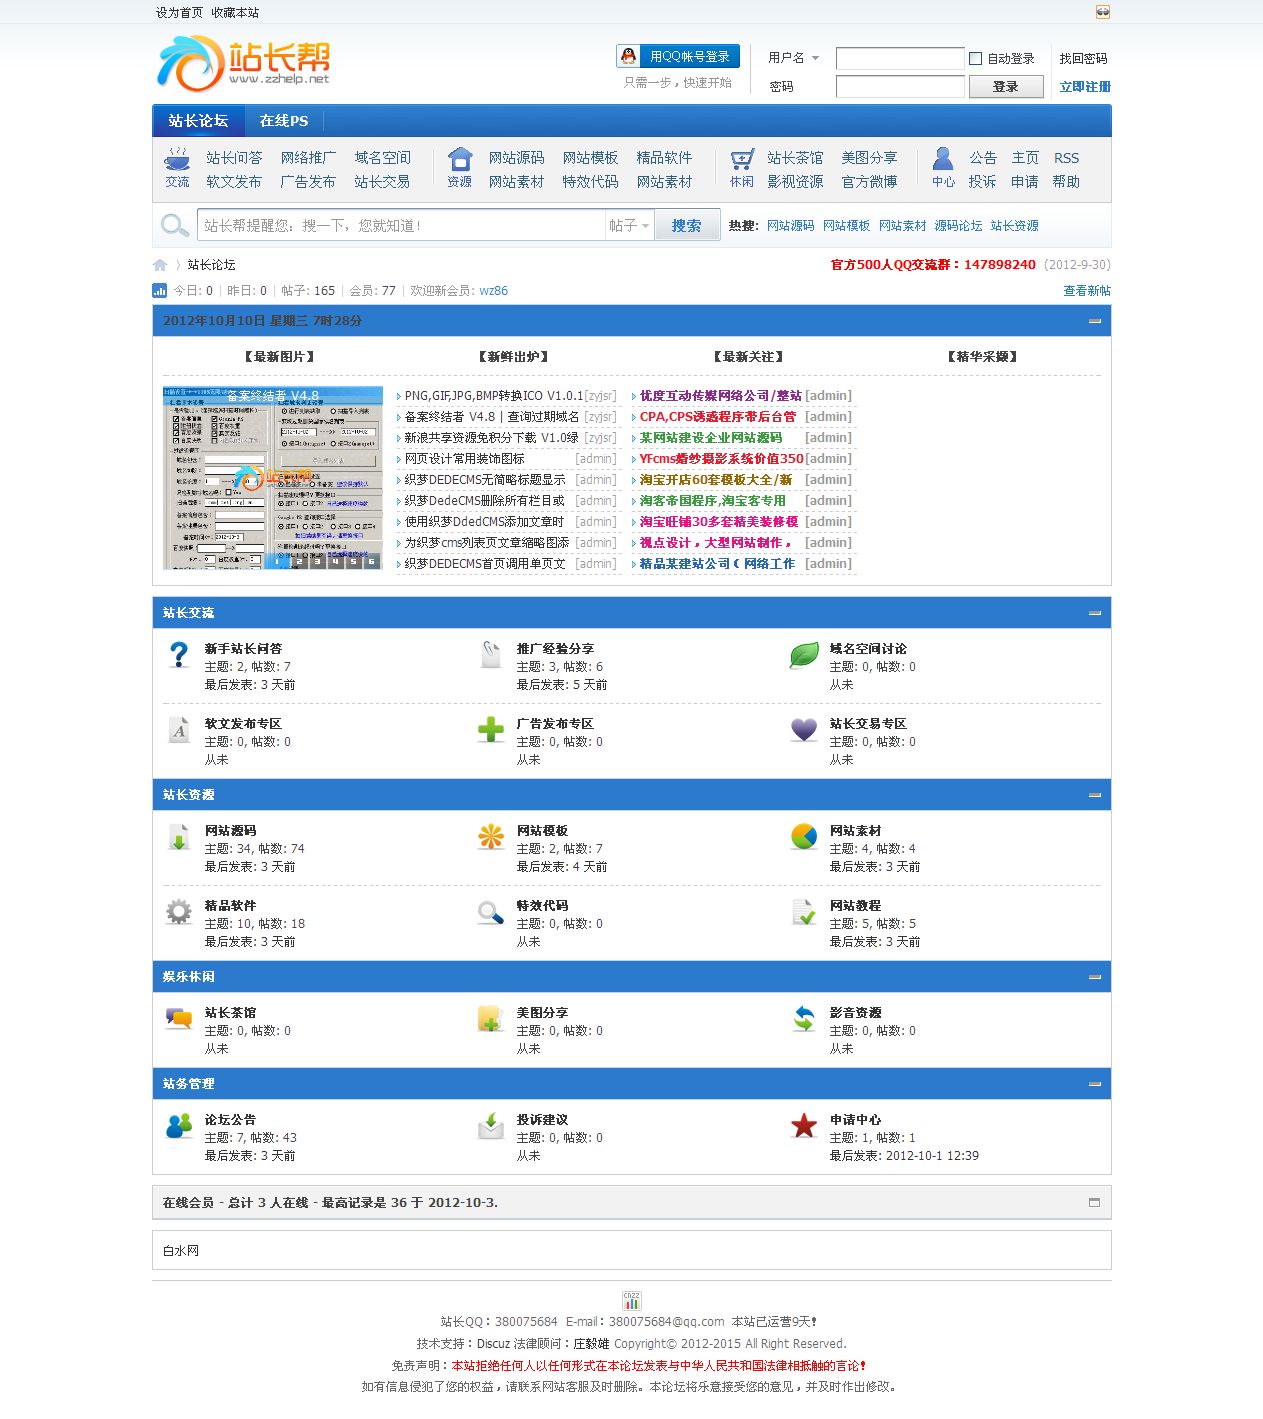The image size is (1263, 1419).
Task: Click the 立即注册 register link
Action: [x=1085, y=87]
